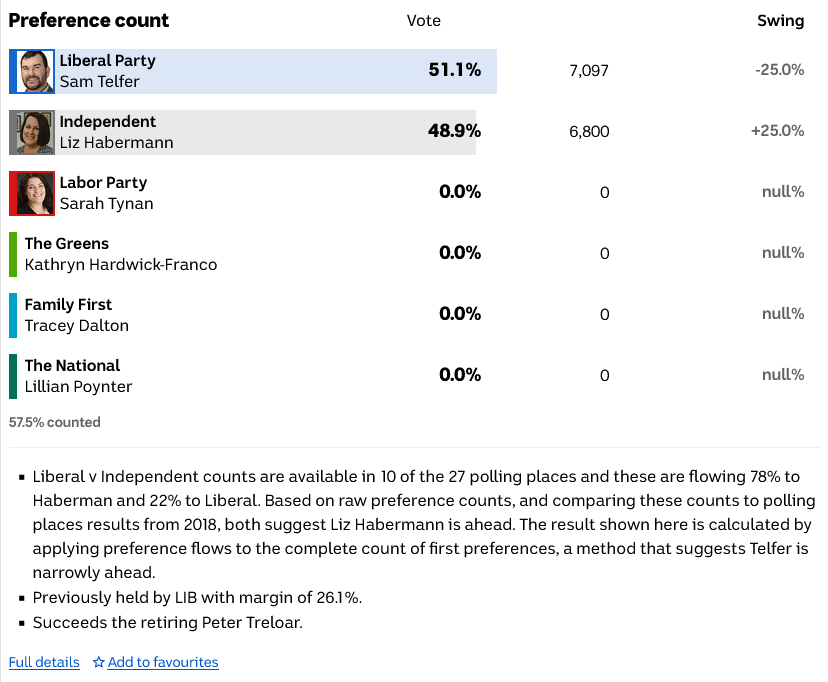Click the 7,097 vote count for Telfer
Viewport: 828px width, 682px height.
588,71
